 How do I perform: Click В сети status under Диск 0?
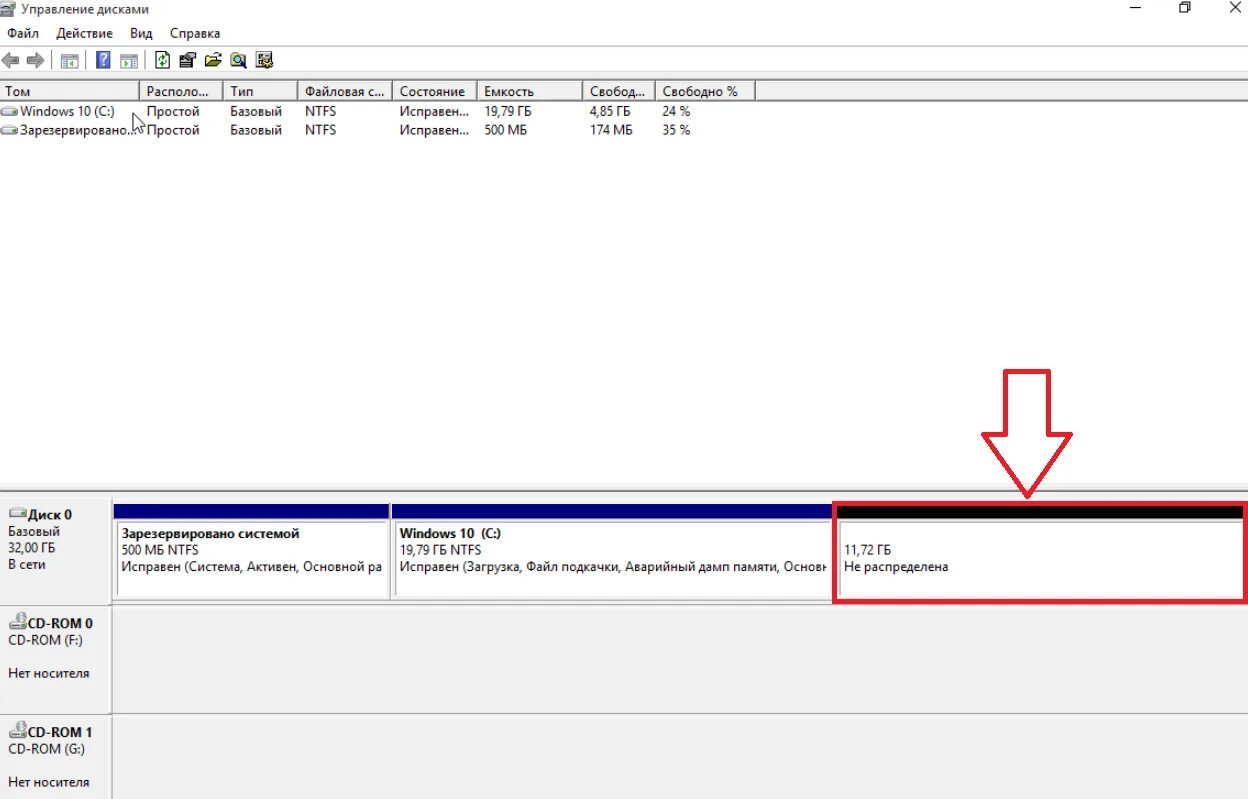pyautogui.click(x=27, y=565)
